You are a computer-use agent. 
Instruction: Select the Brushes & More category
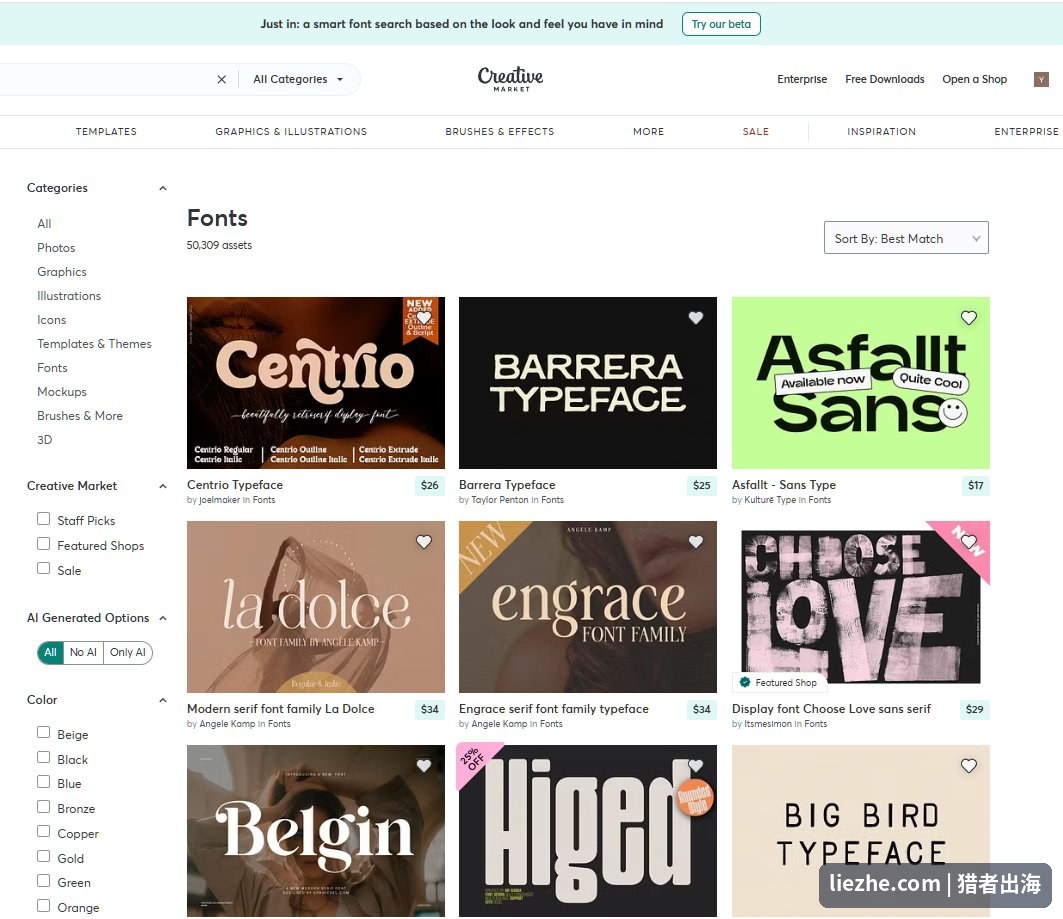click(80, 416)
